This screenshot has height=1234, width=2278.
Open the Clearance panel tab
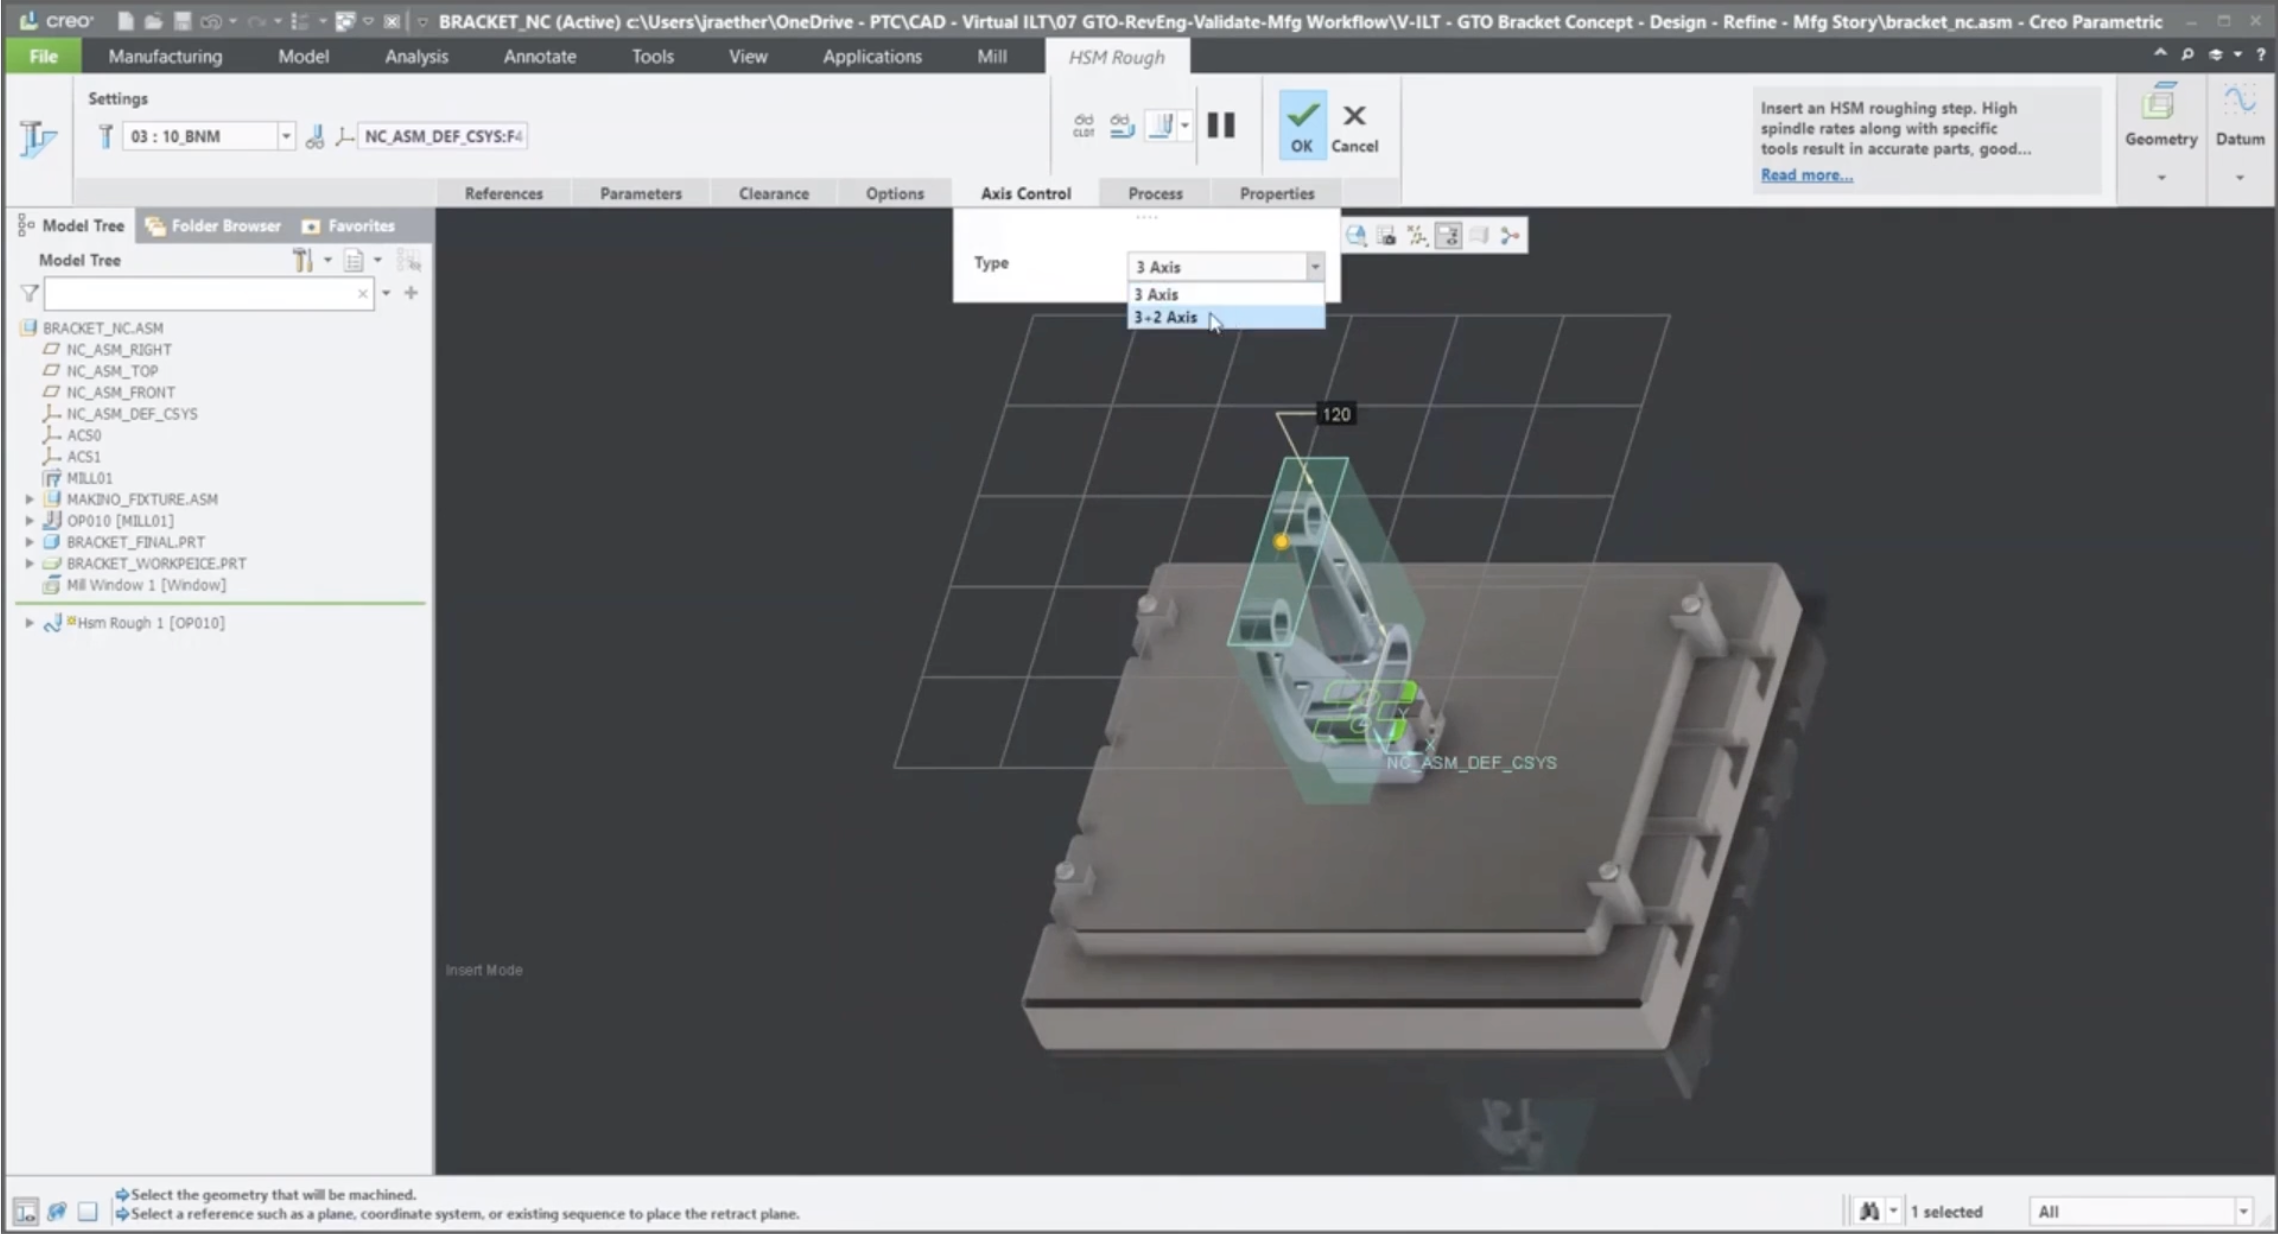(x=774, y=193)
